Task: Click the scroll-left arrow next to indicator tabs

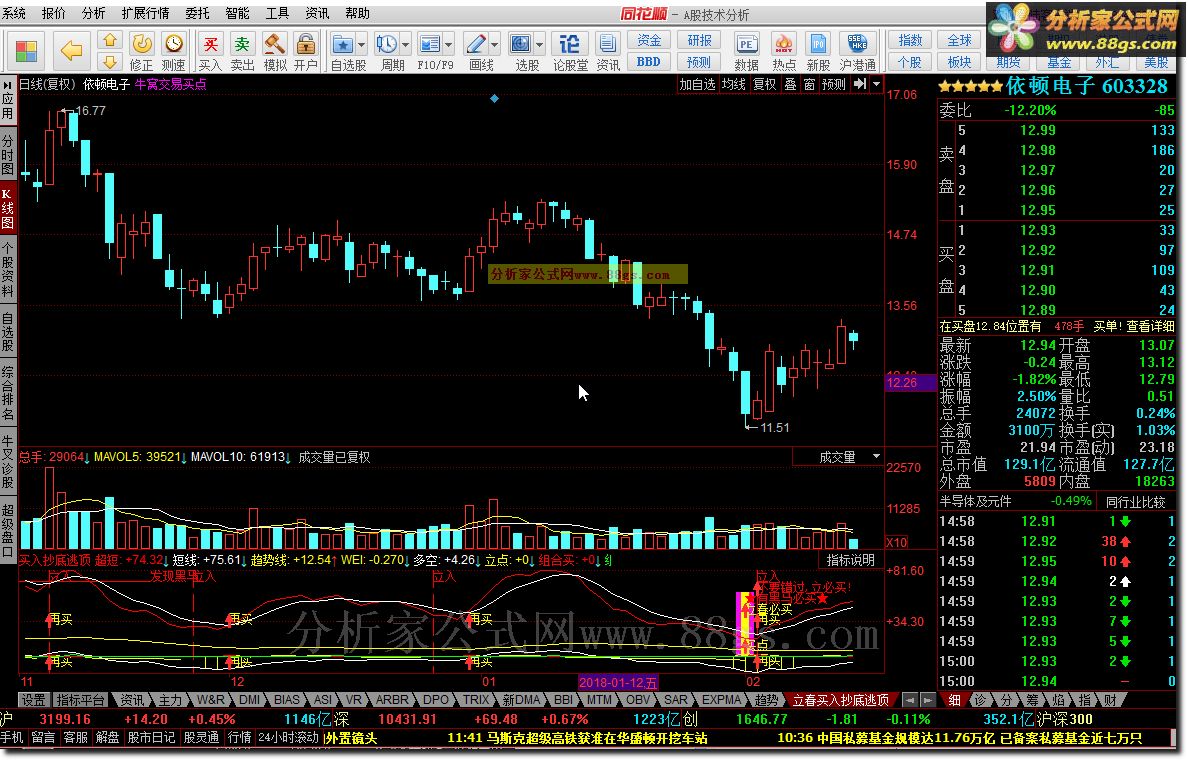Action: click(909, 700)
